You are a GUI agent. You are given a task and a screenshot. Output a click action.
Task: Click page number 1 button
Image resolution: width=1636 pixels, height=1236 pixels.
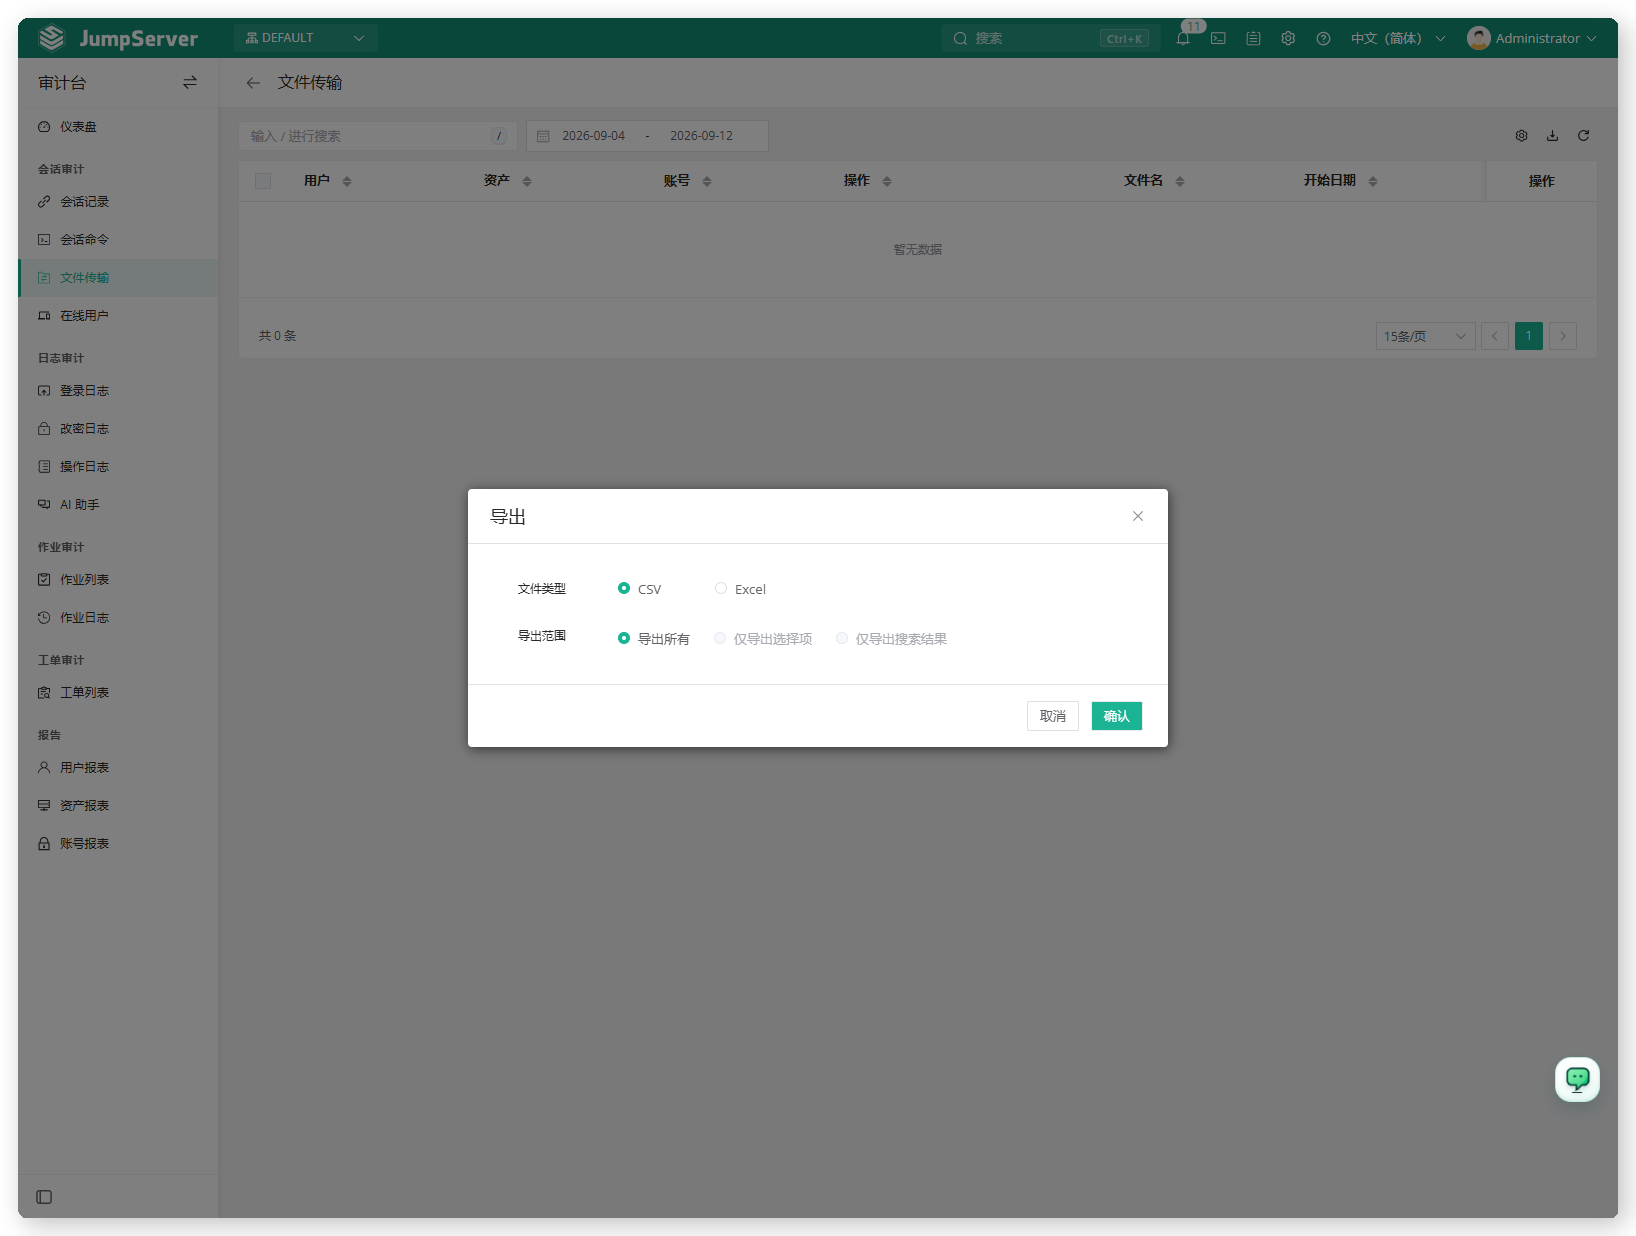pyautogui.click(x=1529, y=336)
